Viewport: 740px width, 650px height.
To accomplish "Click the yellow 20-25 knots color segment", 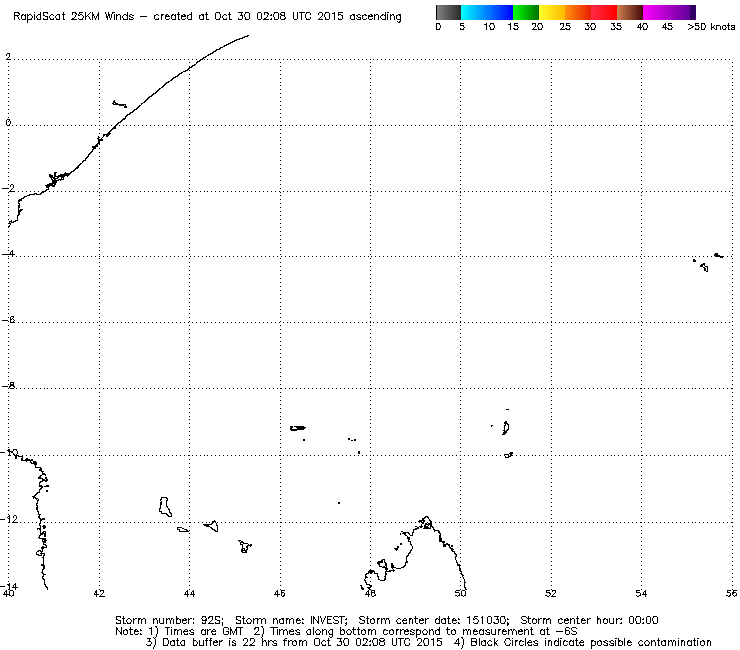I will [552, 12].
